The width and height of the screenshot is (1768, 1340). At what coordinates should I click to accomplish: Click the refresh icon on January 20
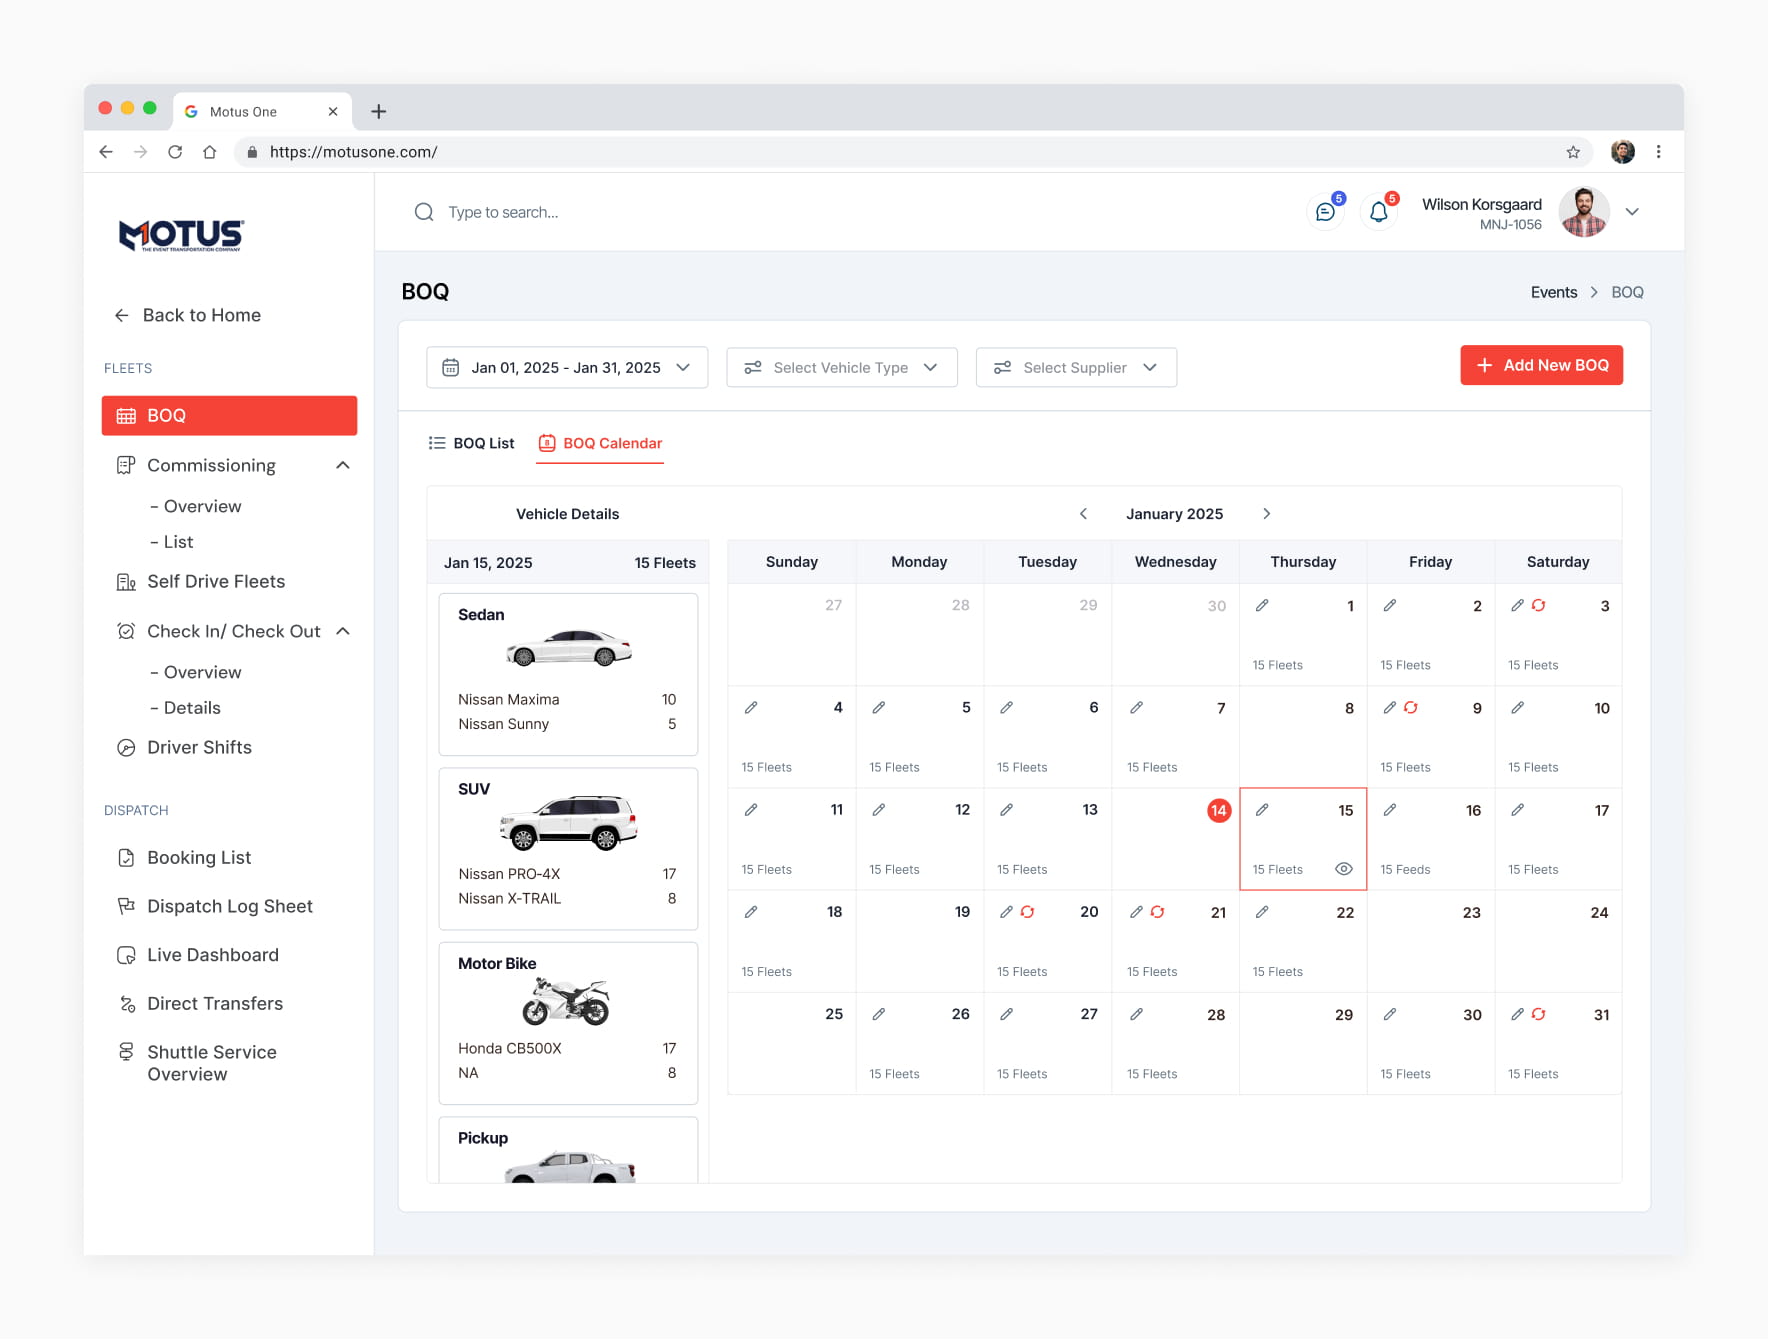[x=1028, y=912]
